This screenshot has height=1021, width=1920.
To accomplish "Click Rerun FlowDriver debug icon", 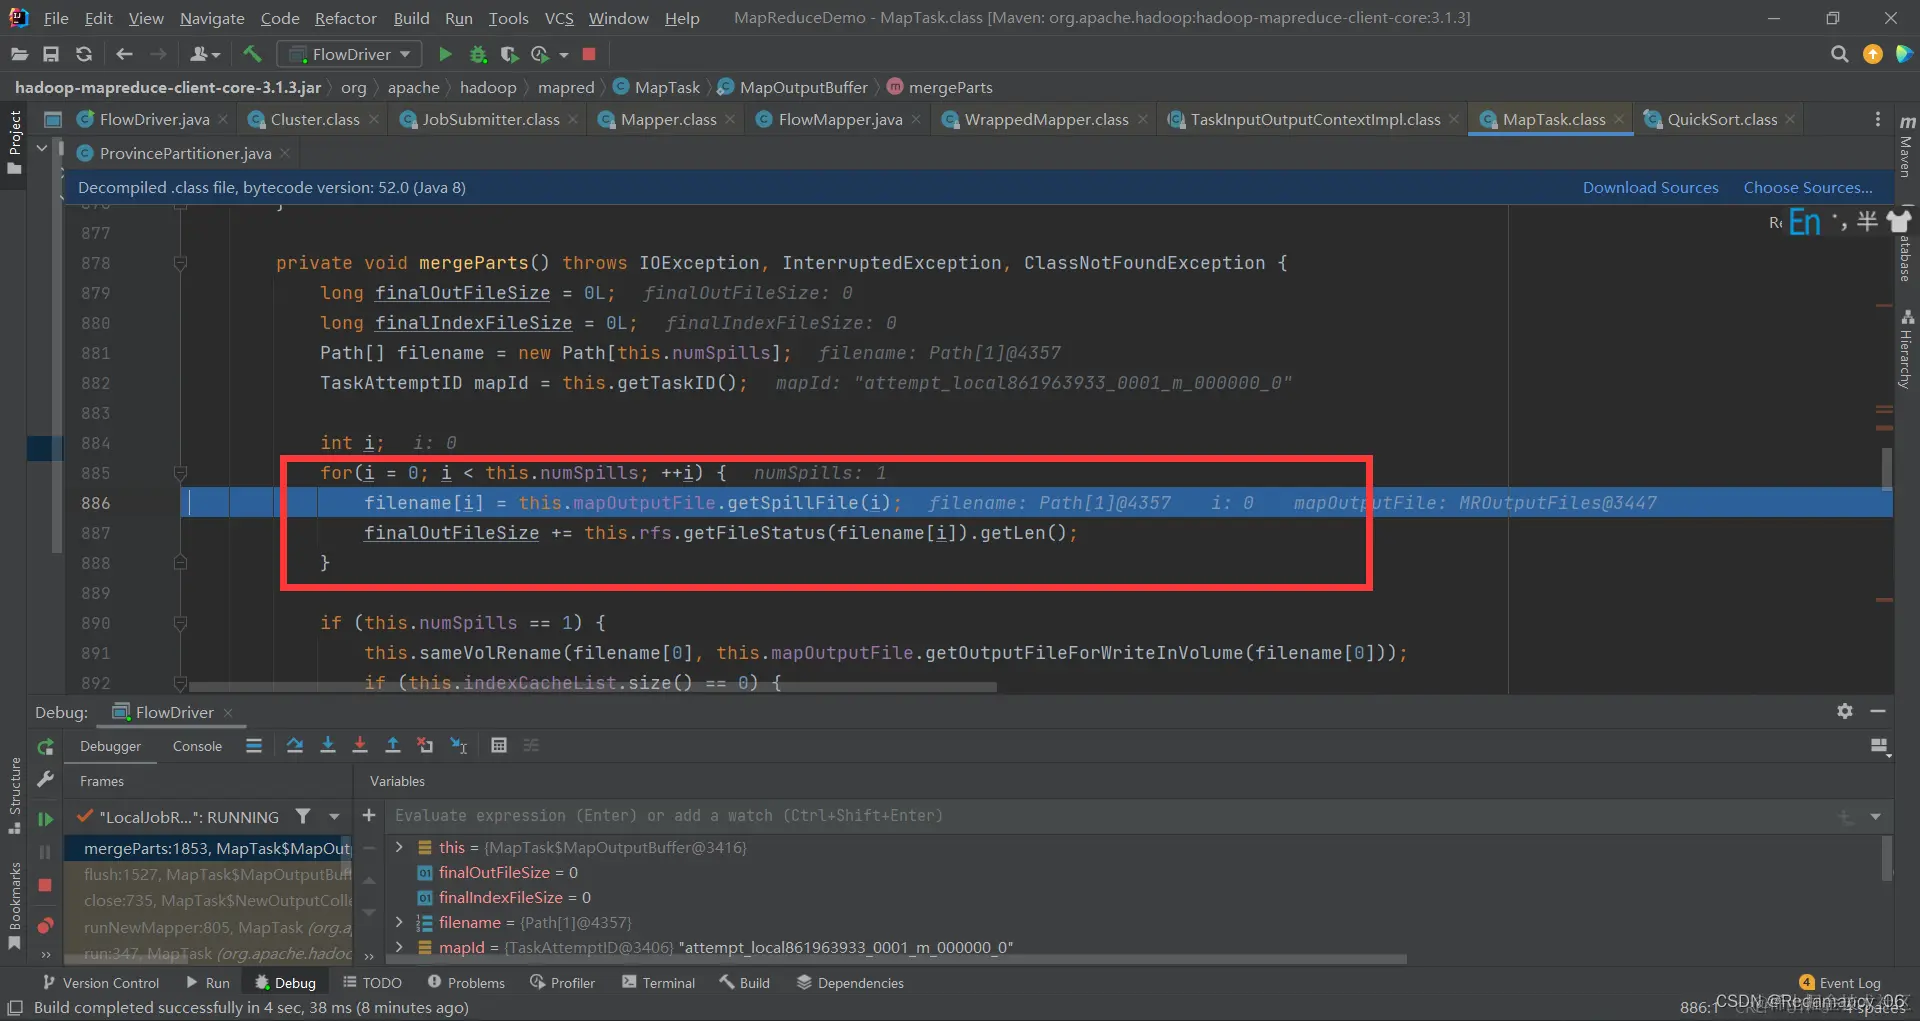I will pyautogui.click(x=45, y=746).
